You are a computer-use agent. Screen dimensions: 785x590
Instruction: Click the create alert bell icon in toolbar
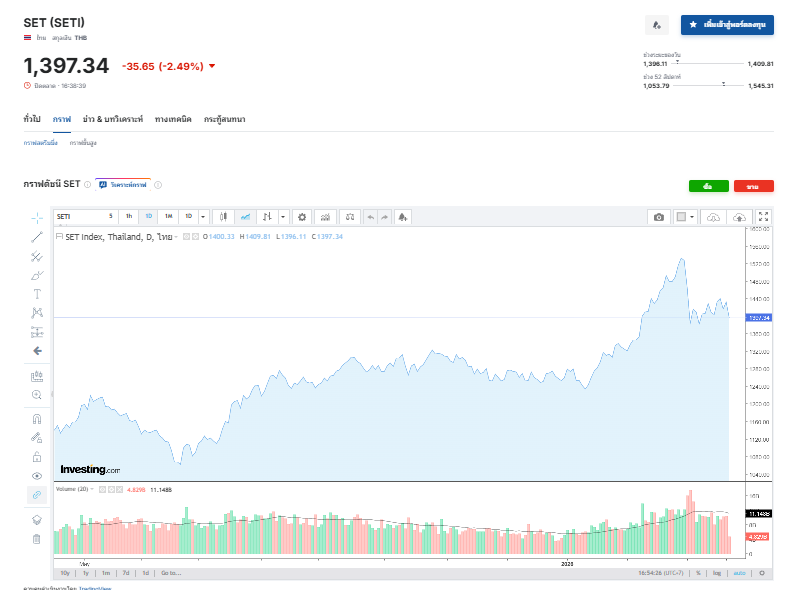(x=403, y=217)
